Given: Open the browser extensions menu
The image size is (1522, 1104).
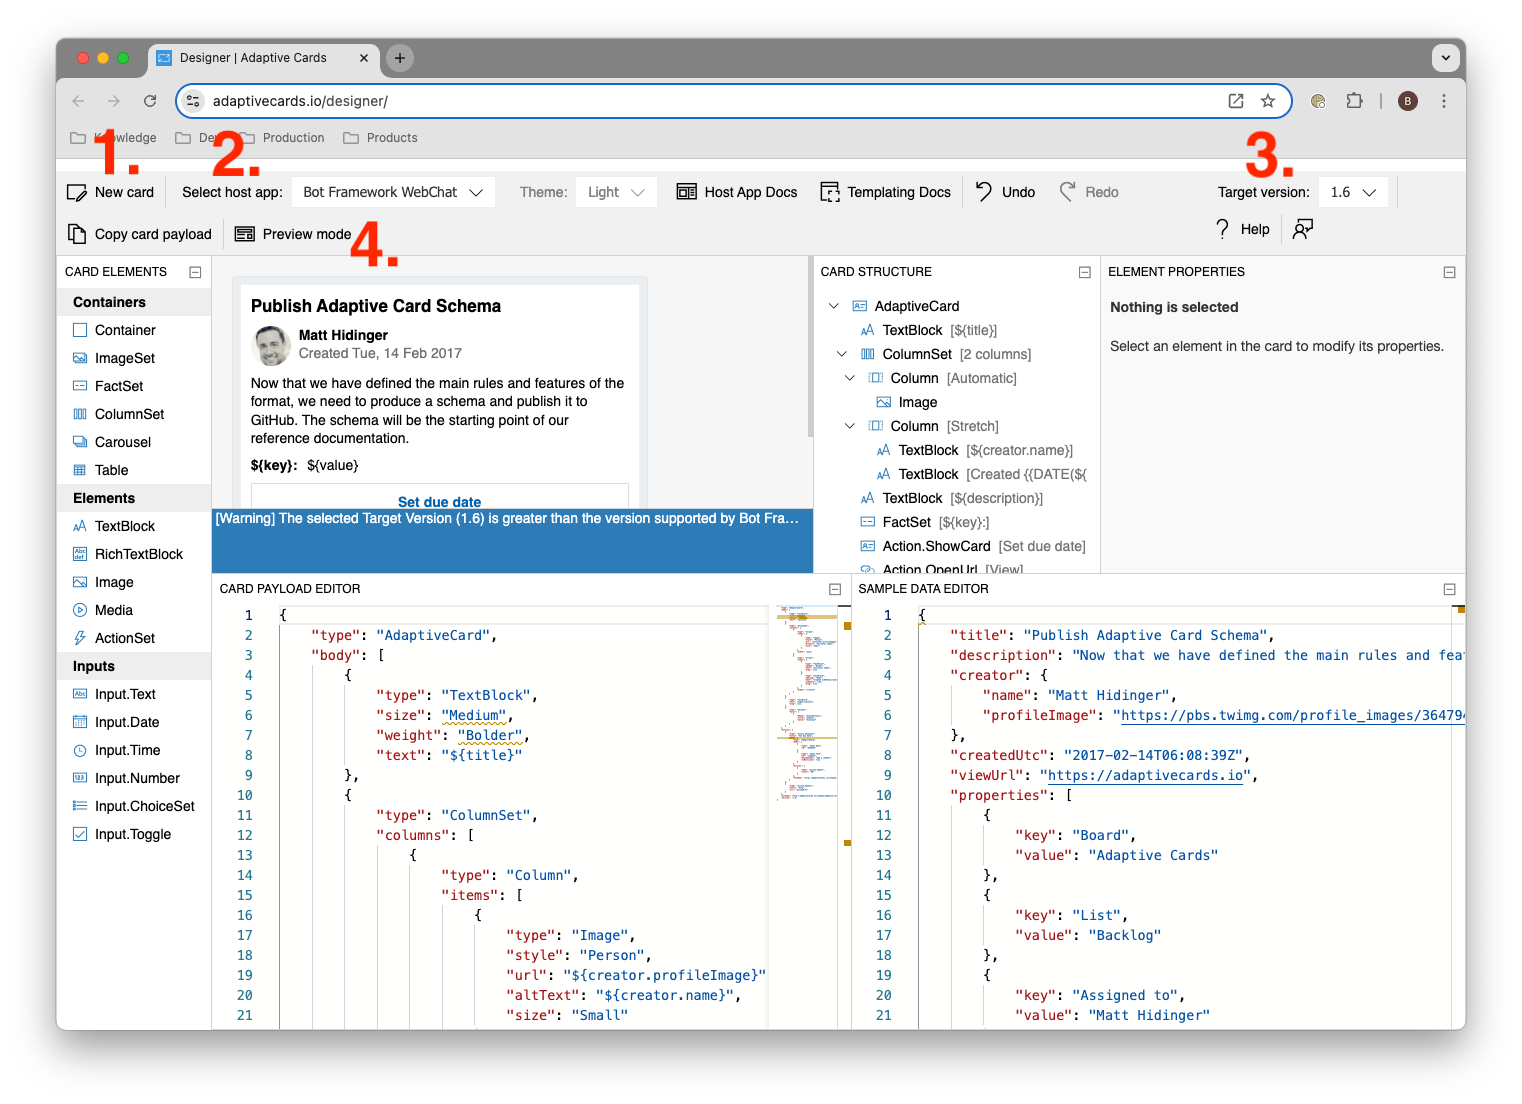Looking at the screenshot, I should click(x=1354, y=101).
